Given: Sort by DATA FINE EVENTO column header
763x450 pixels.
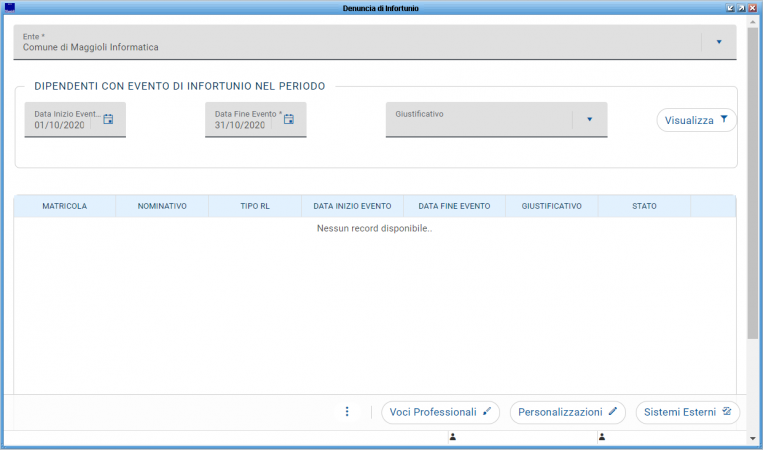Looking at the screenshot, I should click(x=454, y=206).
